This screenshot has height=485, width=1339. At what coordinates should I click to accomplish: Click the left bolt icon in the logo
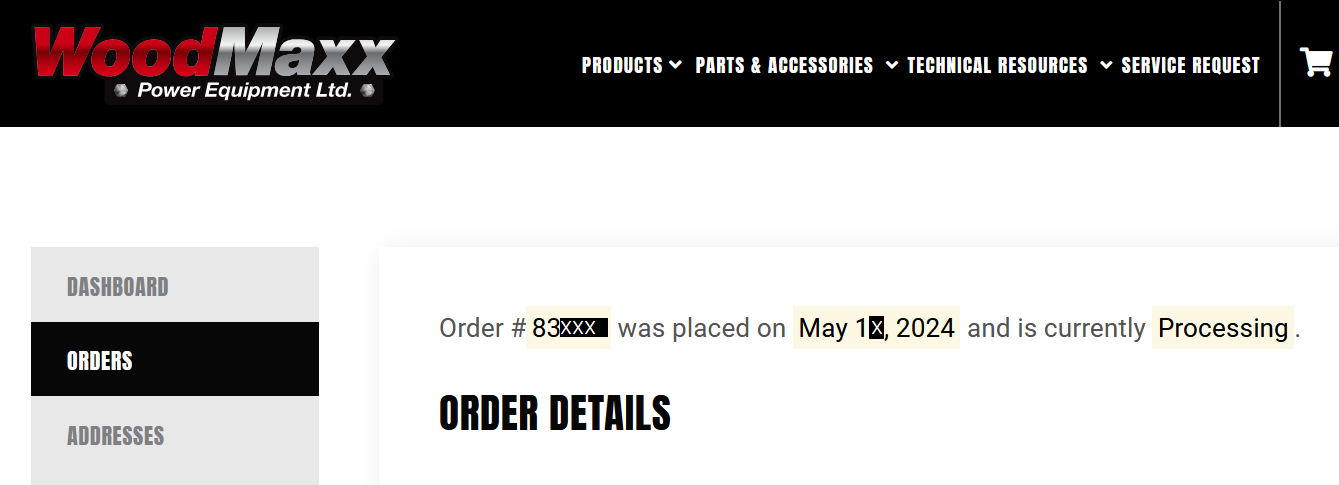(x=122, y=91)
